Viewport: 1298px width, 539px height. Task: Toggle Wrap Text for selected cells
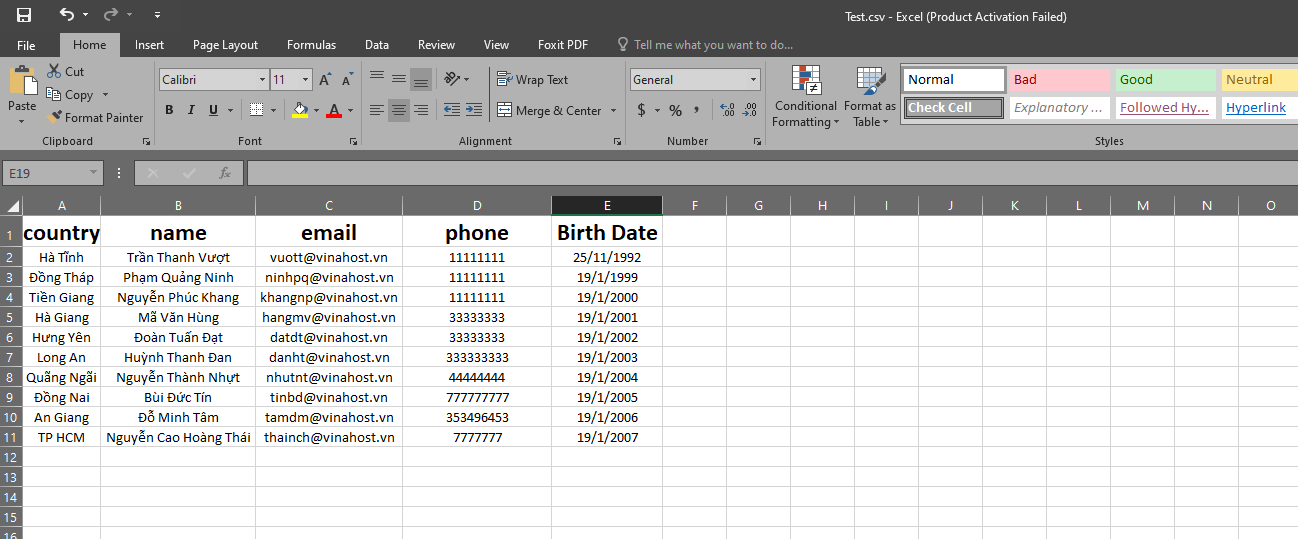(x=533, y=80)
